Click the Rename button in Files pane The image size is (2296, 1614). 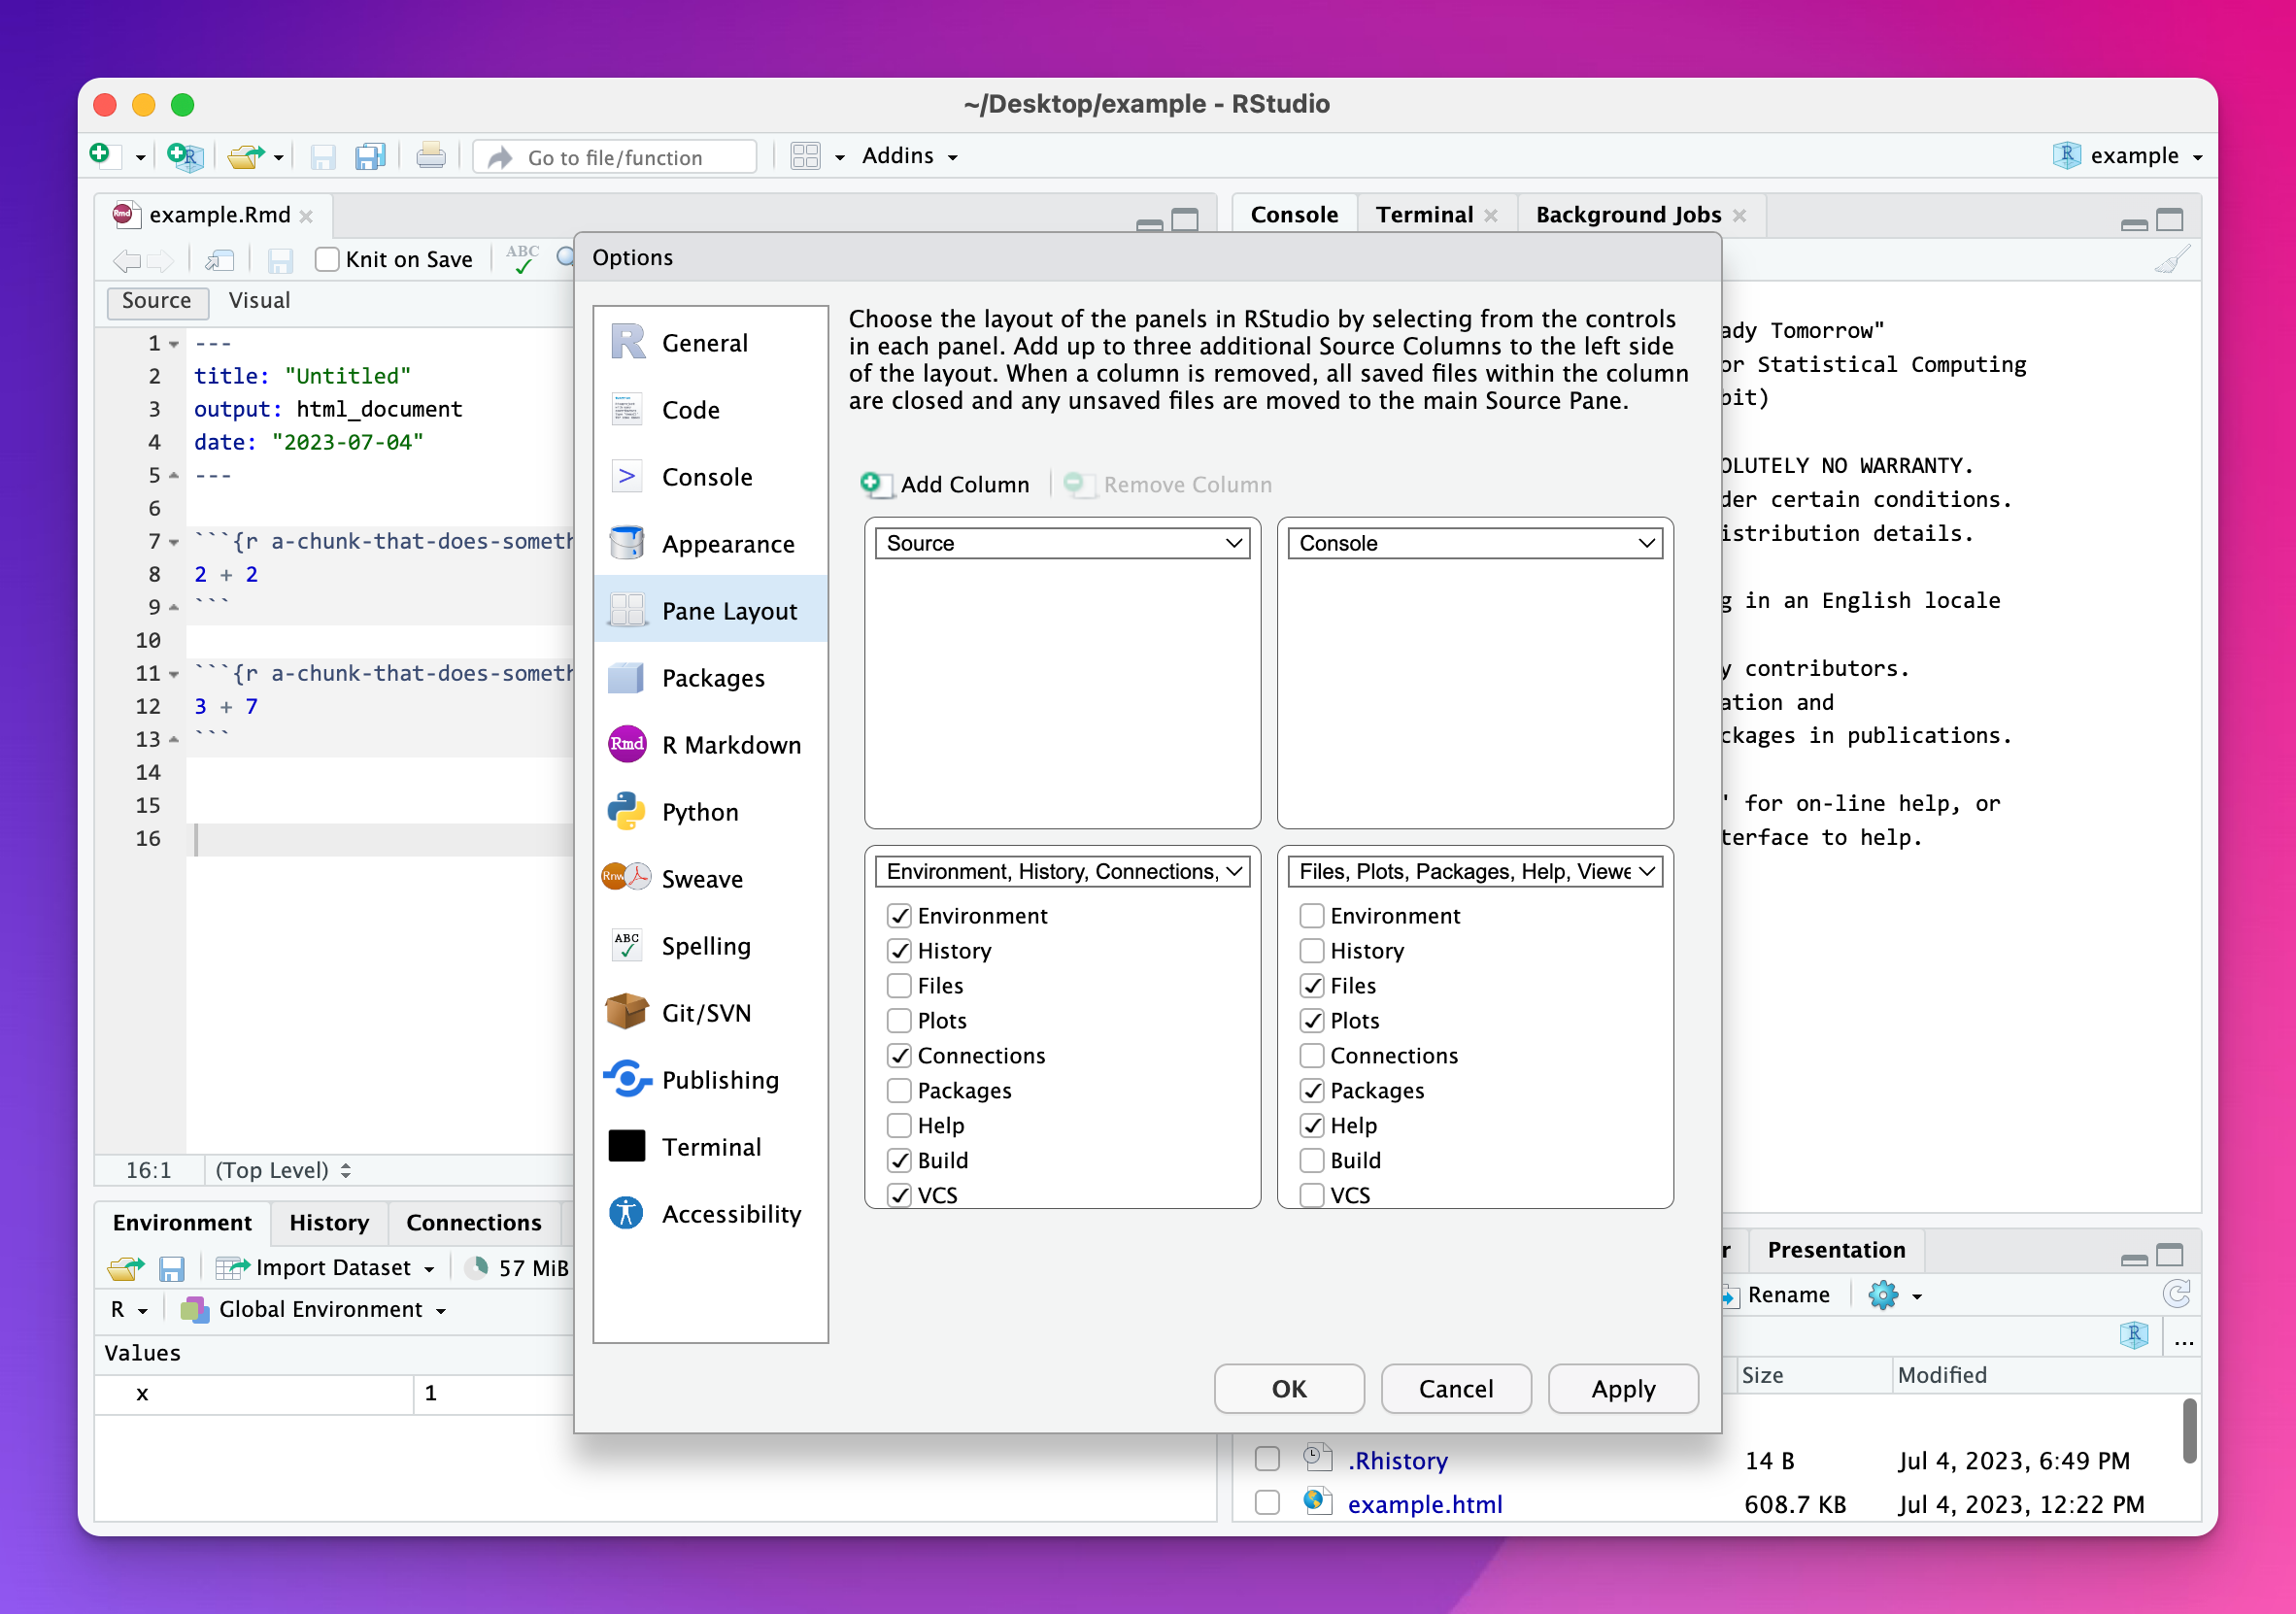1776,1295
